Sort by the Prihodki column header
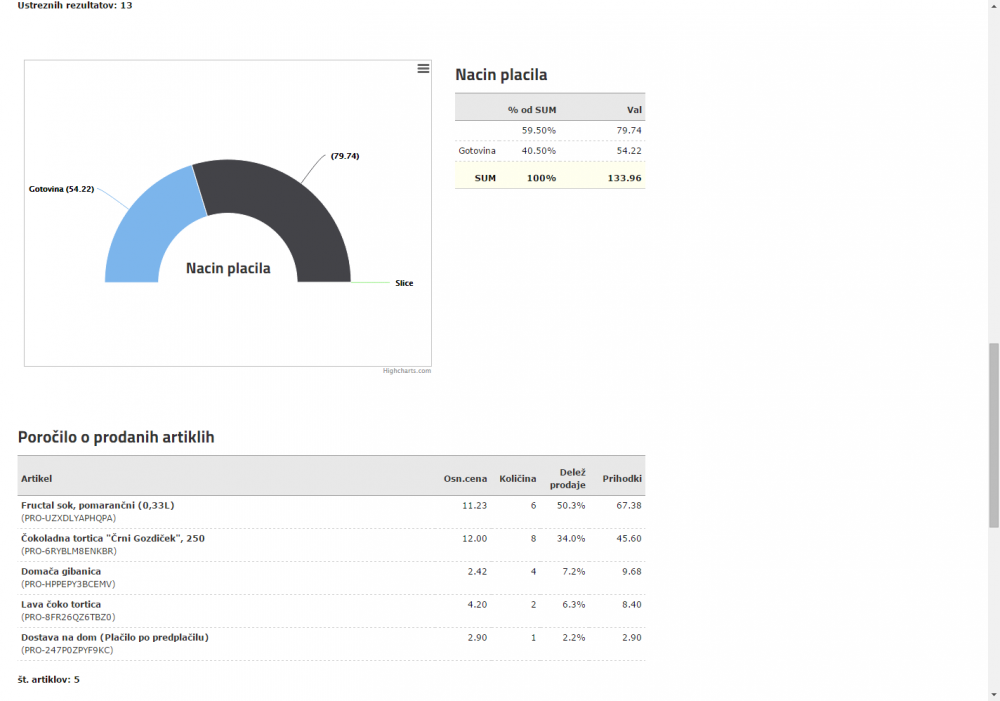This screenshot has width=1000, height=701. (x=622, y=479)
